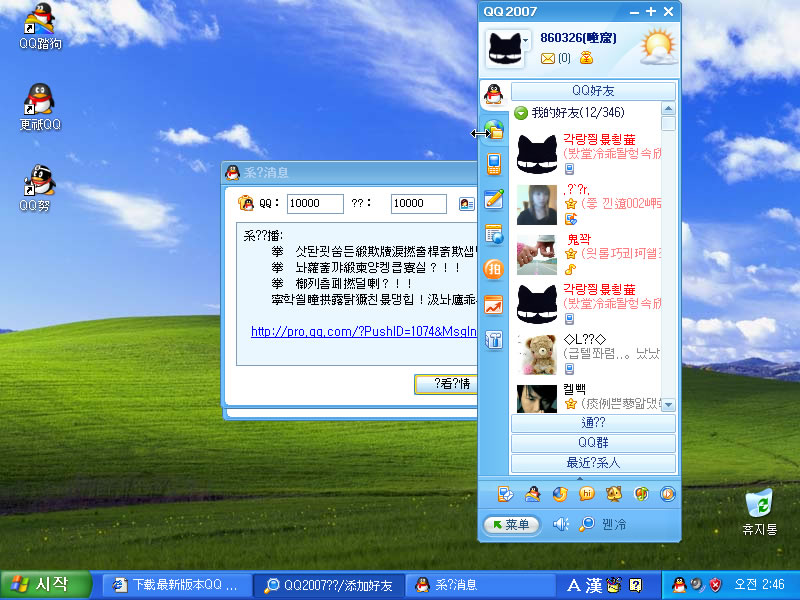Open the sunny weather icon in QQ header
This screenshot has height=600, width=800.
658,47
